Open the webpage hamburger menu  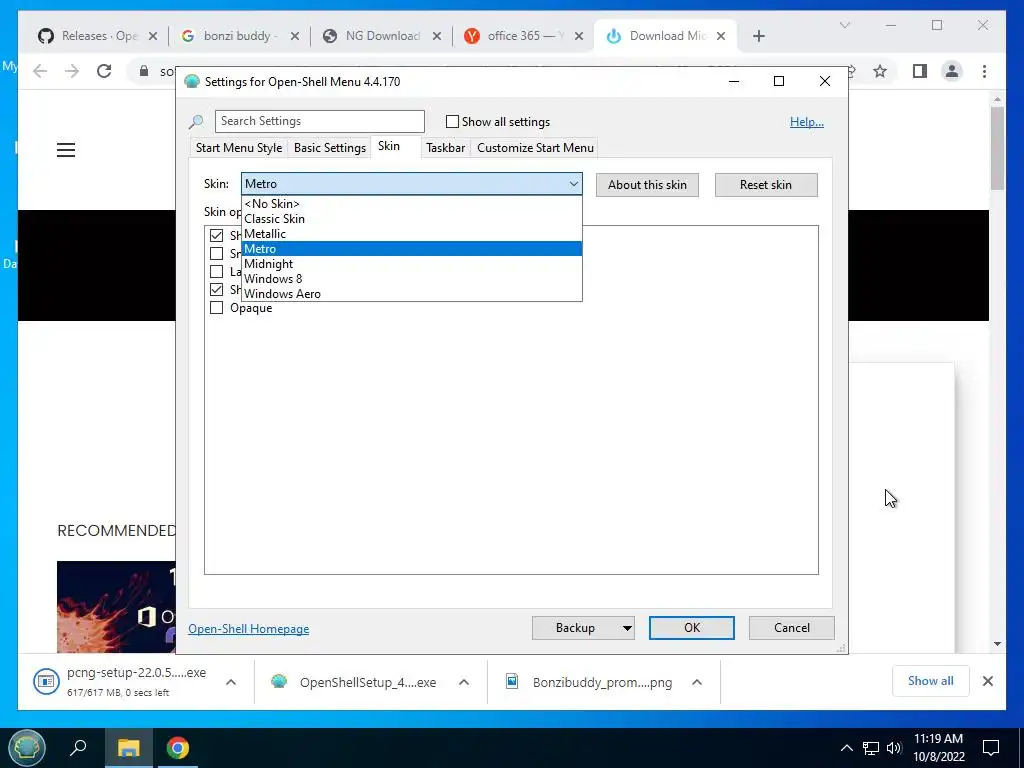pyautogui.click(x=66, y=150)
